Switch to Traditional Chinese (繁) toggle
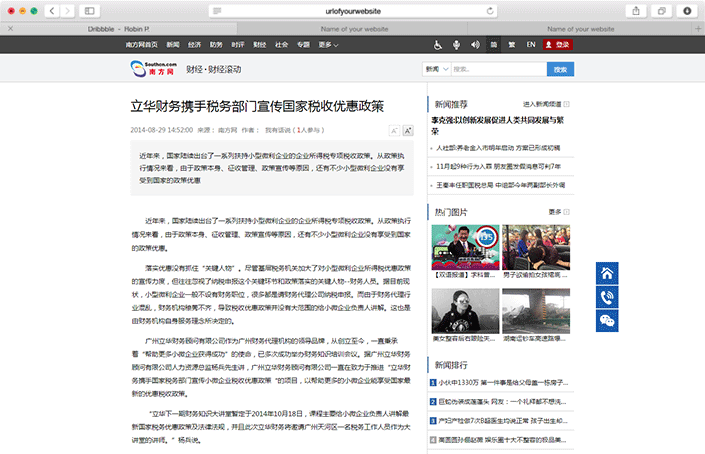Viewport: 705px width, 454px height. click(511, 45)
